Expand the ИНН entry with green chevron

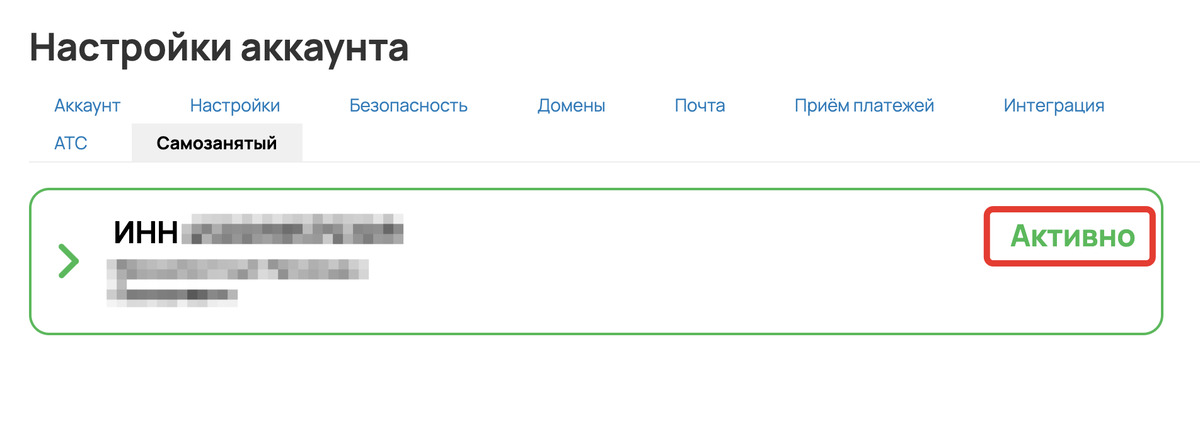(x=68, y=261)
